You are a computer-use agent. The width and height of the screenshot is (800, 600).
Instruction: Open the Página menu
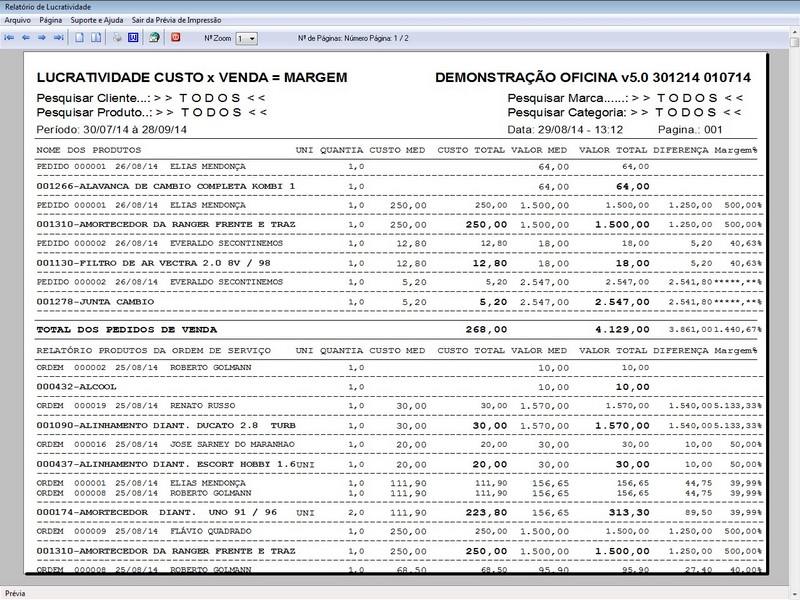[51, 20]
